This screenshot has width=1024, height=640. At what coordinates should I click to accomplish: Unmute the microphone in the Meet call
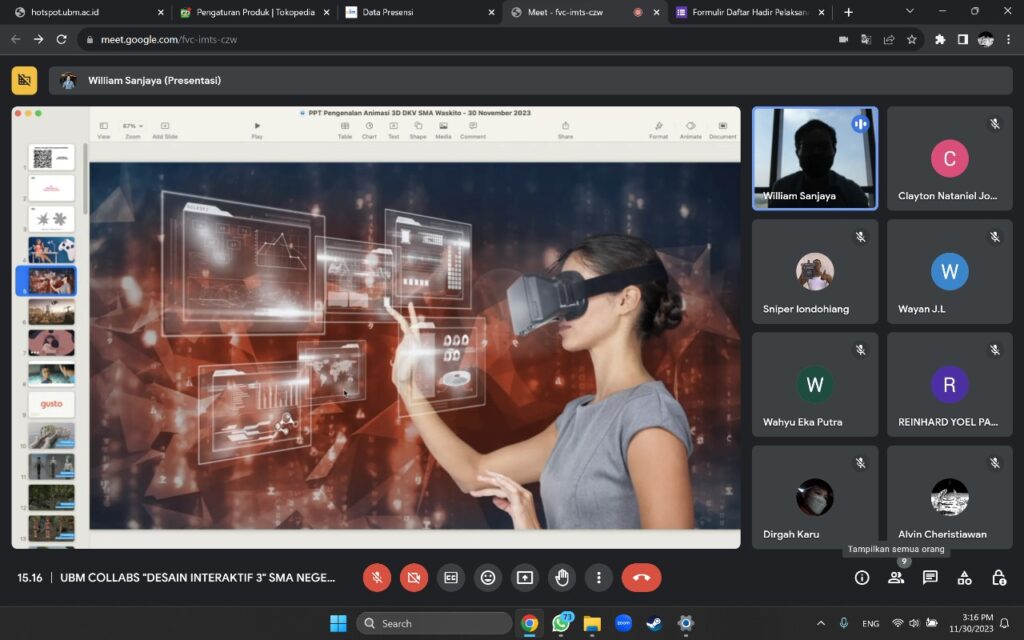tap(377, 577)
